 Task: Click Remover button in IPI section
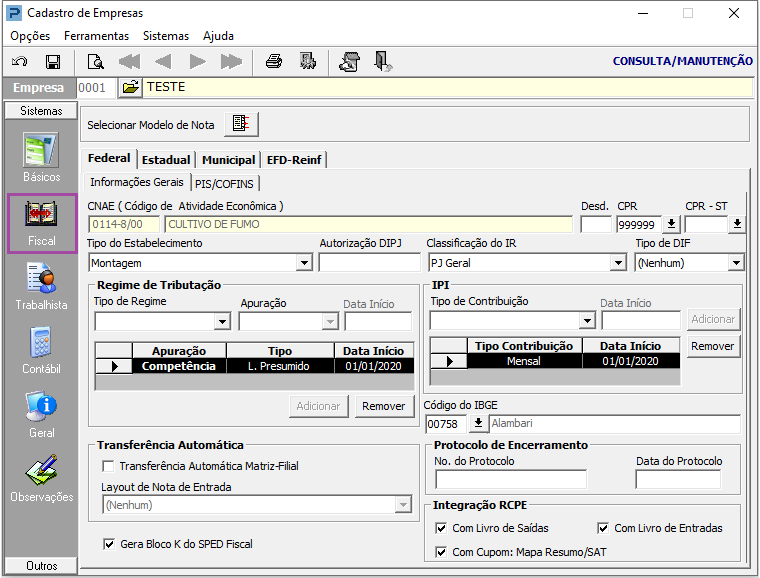(x=712, y=346)
